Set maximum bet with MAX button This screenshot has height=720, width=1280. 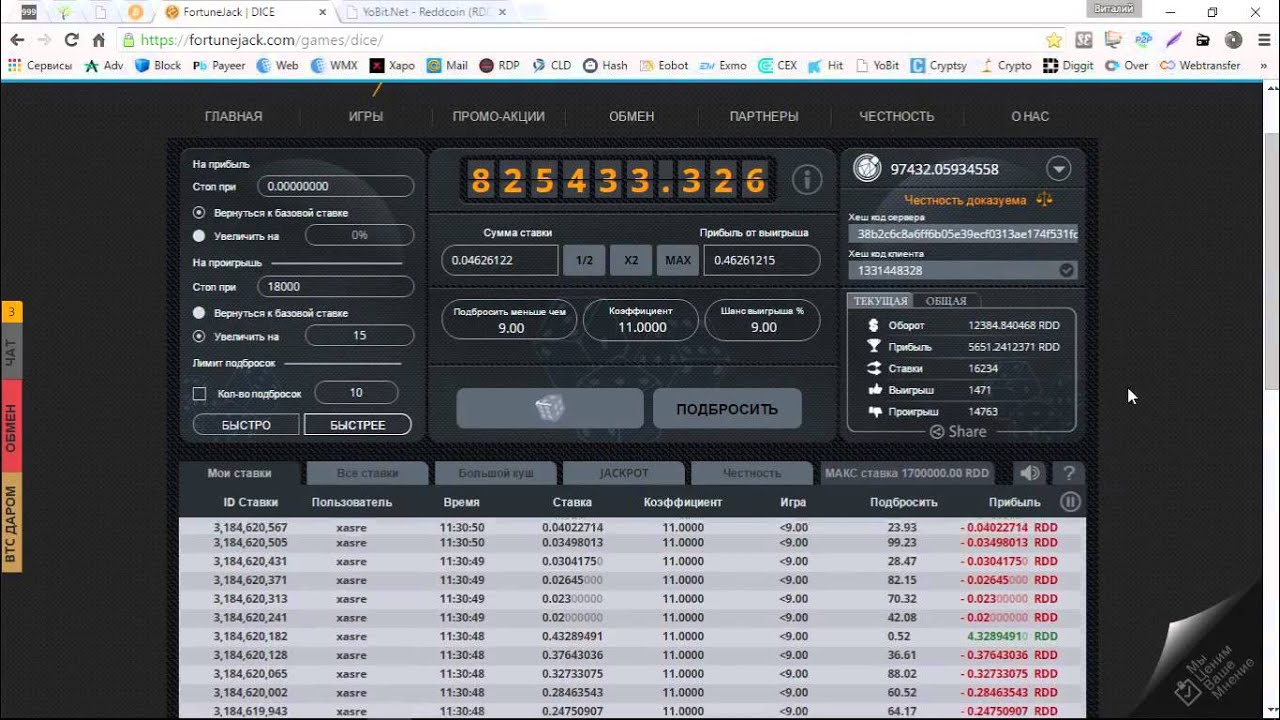click(x=678, y=260)
